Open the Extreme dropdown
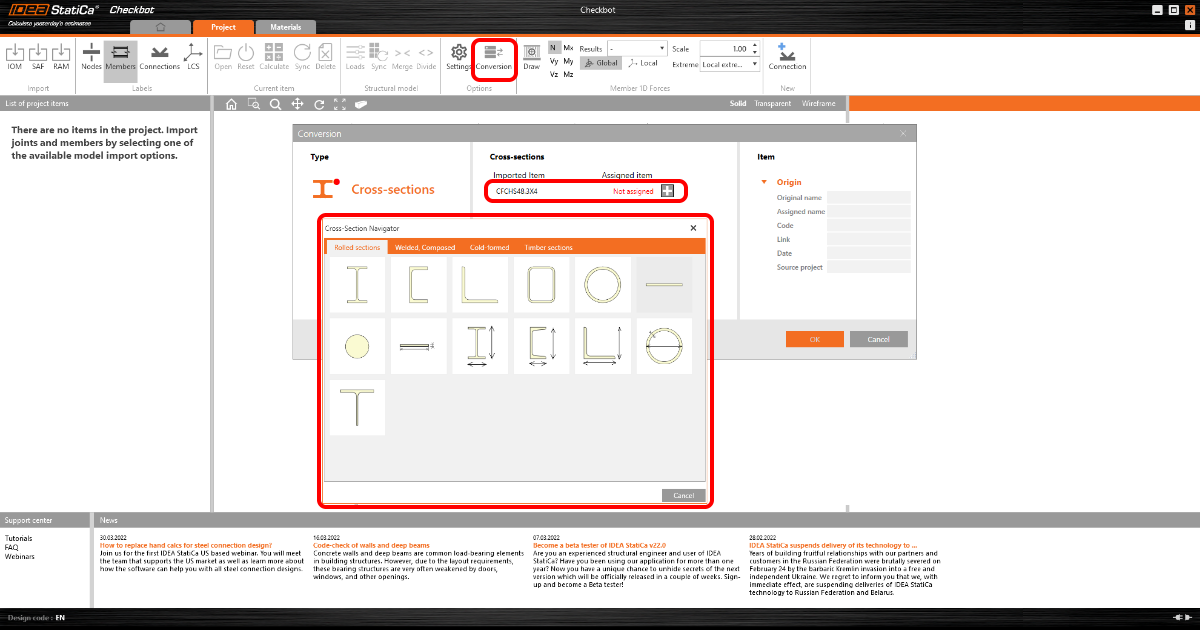 click(730, 64)
